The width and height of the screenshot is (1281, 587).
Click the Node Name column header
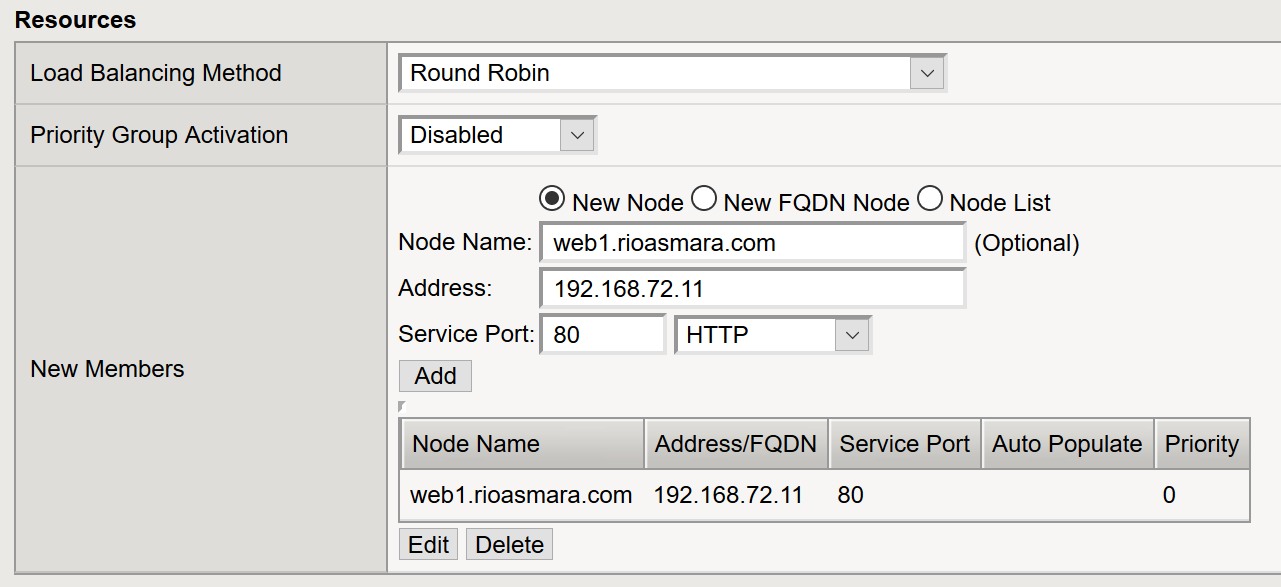(522, 444)
